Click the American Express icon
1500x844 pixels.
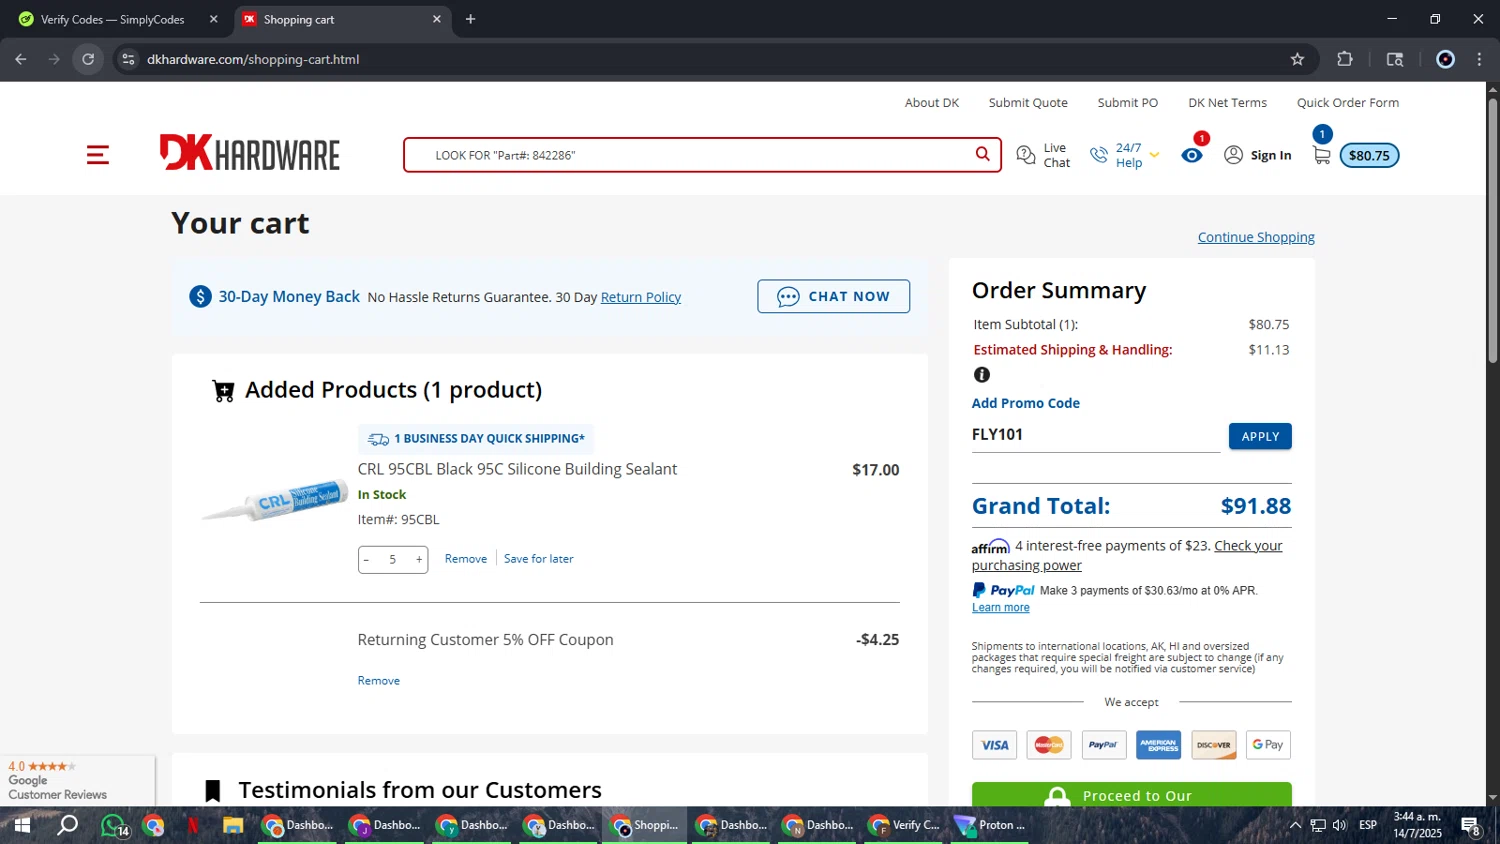[1158, 745]
